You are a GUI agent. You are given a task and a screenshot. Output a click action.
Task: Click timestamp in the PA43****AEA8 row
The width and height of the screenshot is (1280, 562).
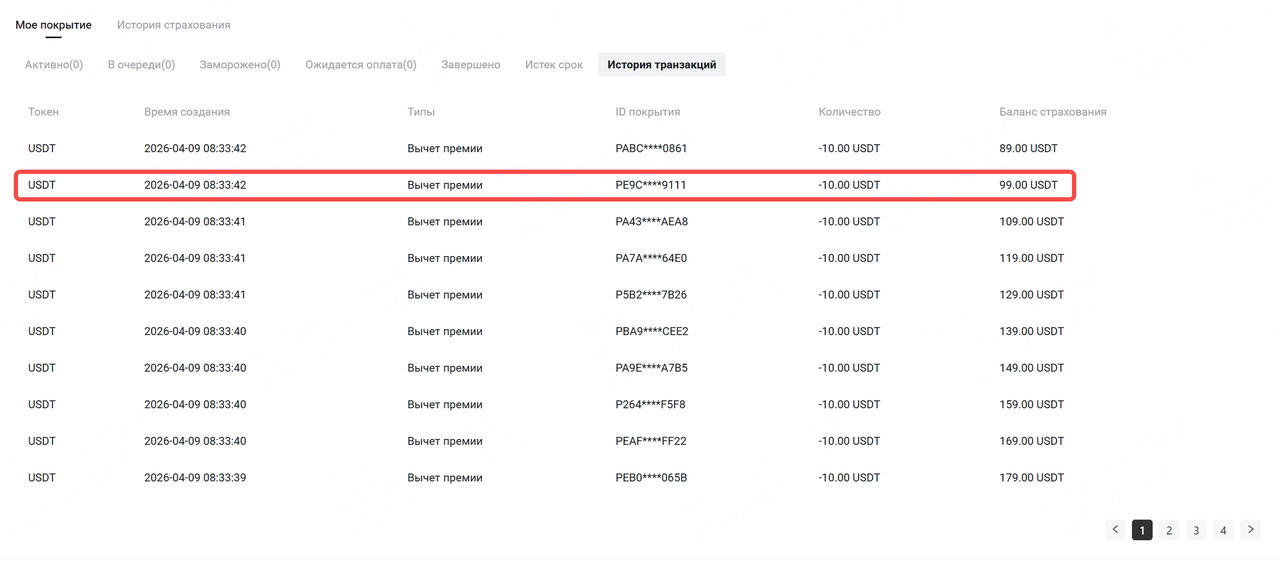pyautogui.click(x=195, y=221)
